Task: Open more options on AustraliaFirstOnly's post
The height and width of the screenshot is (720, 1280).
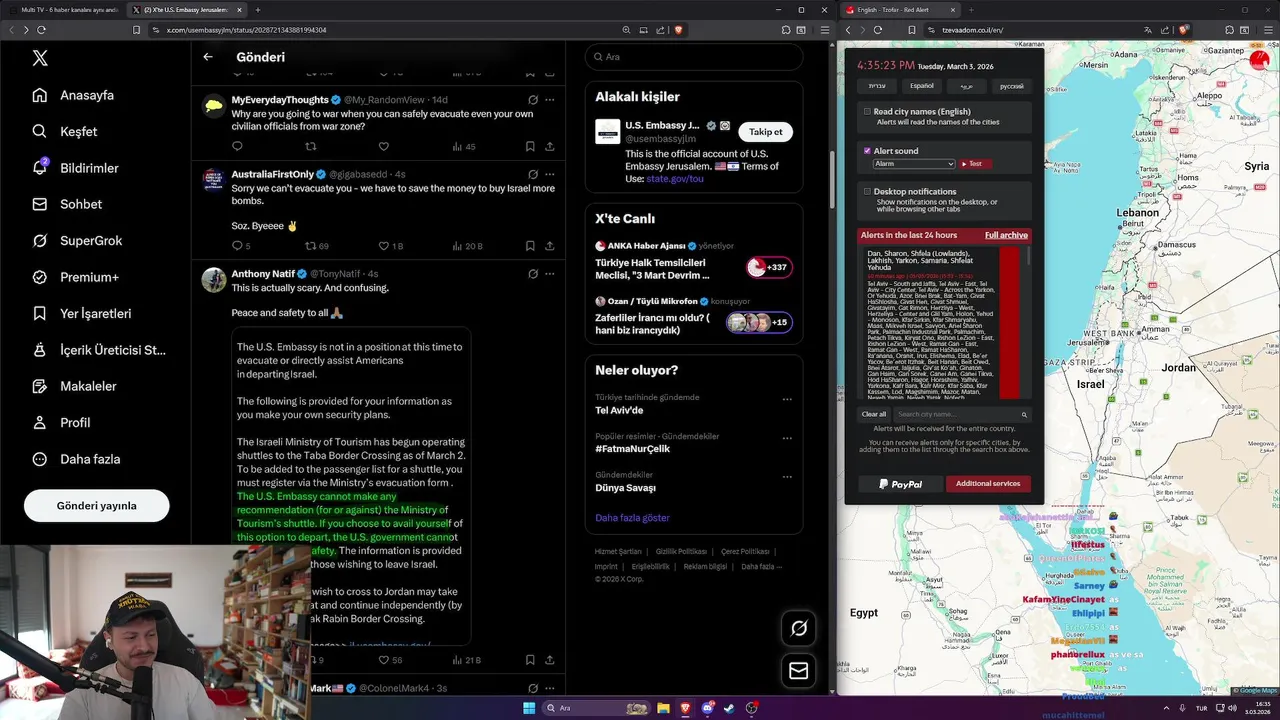Action: (x=549, y=174)
